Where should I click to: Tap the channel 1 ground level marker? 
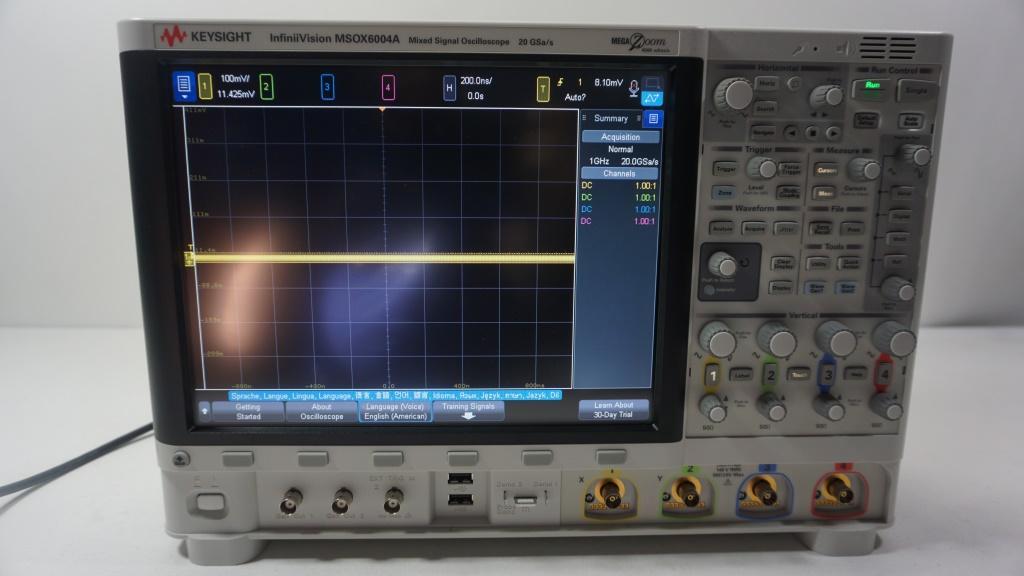click(189, 260)
